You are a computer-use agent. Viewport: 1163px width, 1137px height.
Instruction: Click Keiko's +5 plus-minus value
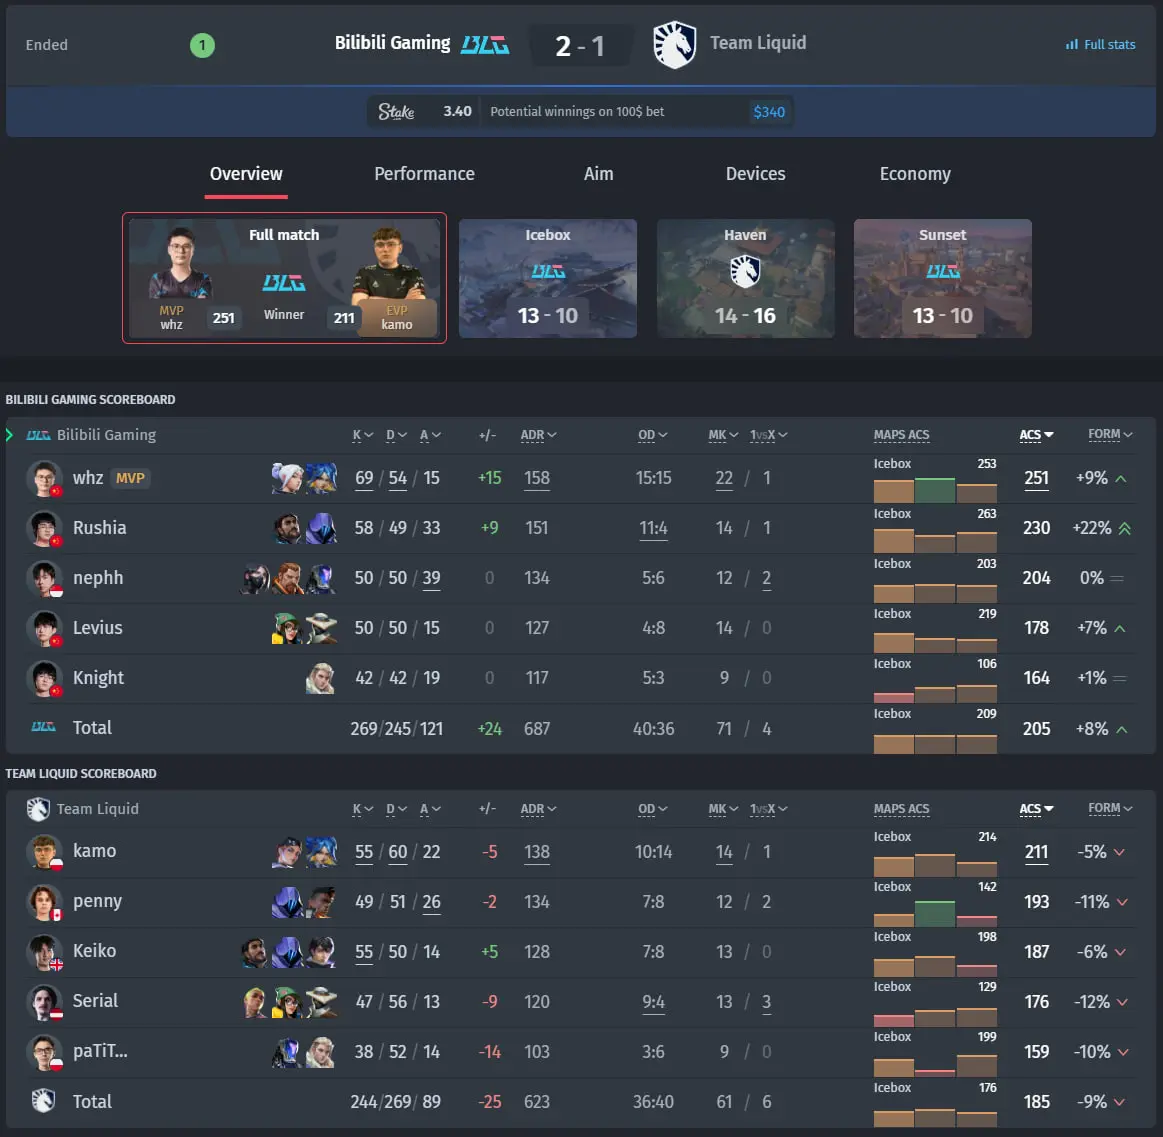pos(490,952)
